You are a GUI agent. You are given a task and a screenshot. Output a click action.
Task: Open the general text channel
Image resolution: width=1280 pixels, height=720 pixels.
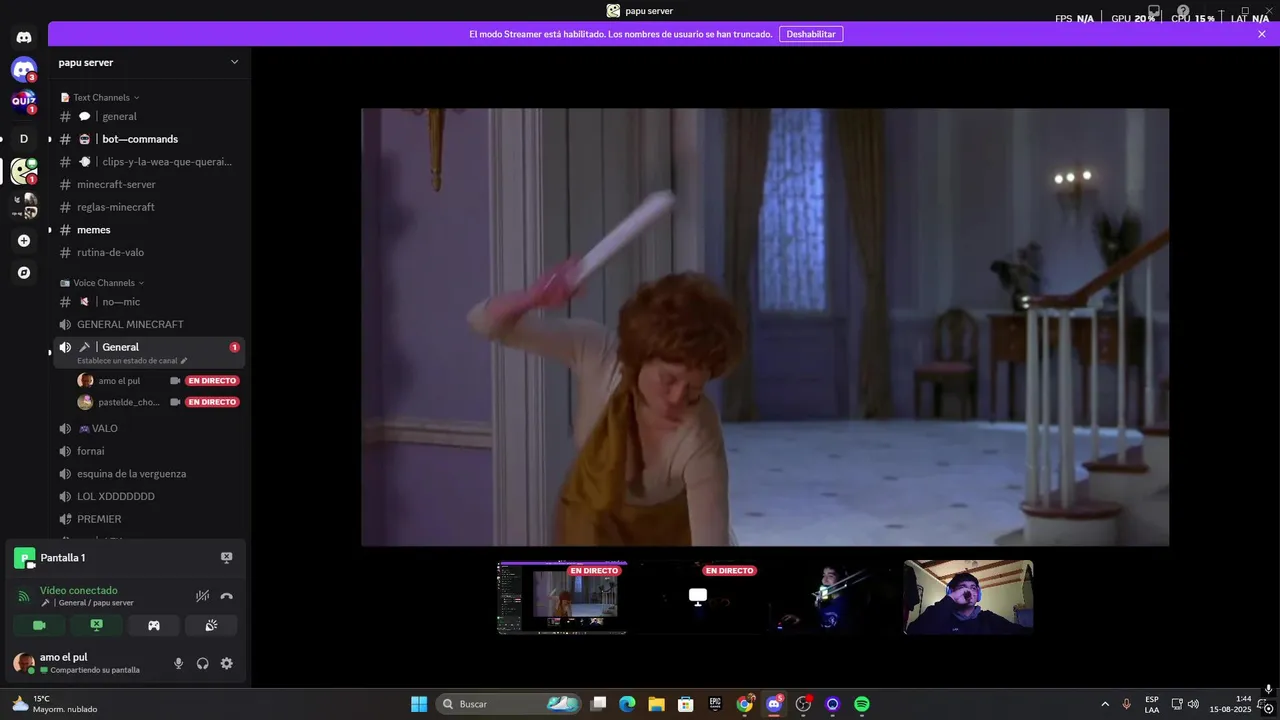coord(149,116)
